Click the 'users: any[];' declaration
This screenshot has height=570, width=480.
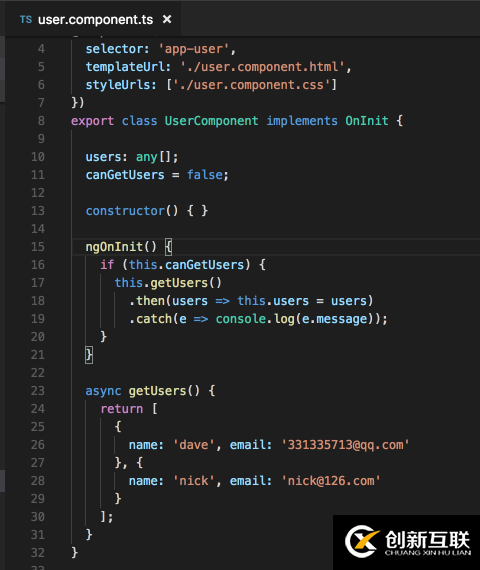point(132,157)
